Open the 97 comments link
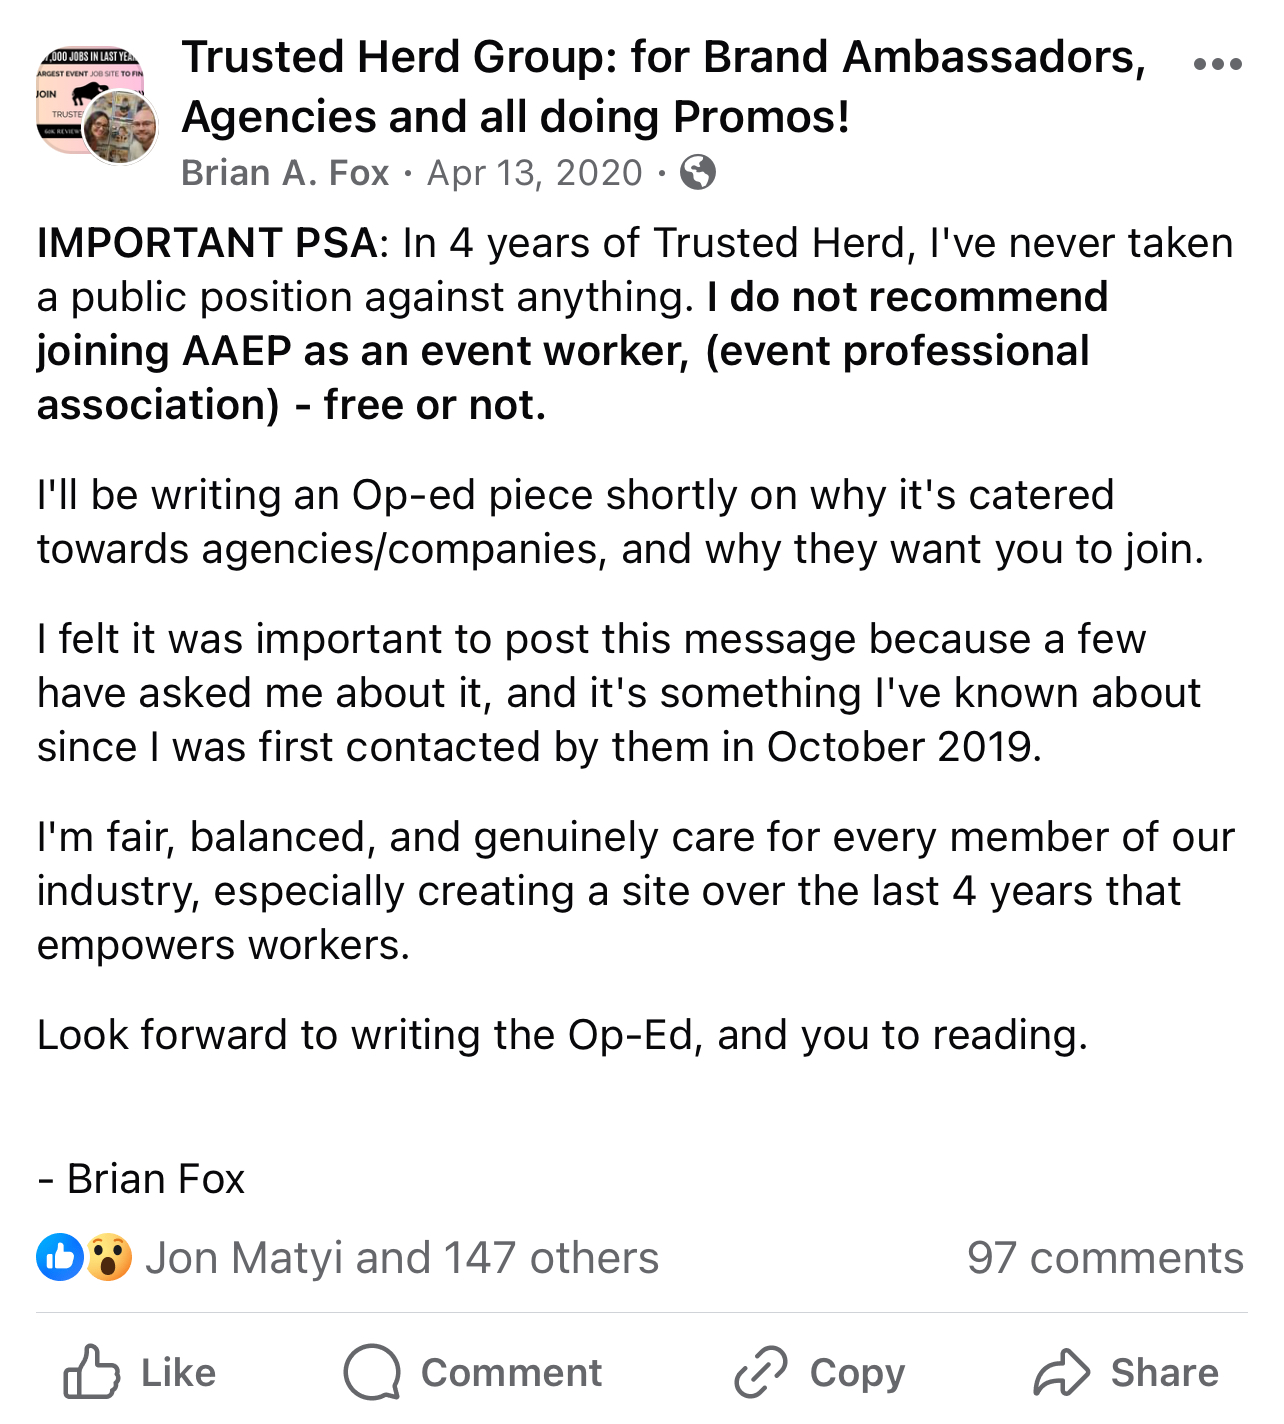 point(1105,1258)
